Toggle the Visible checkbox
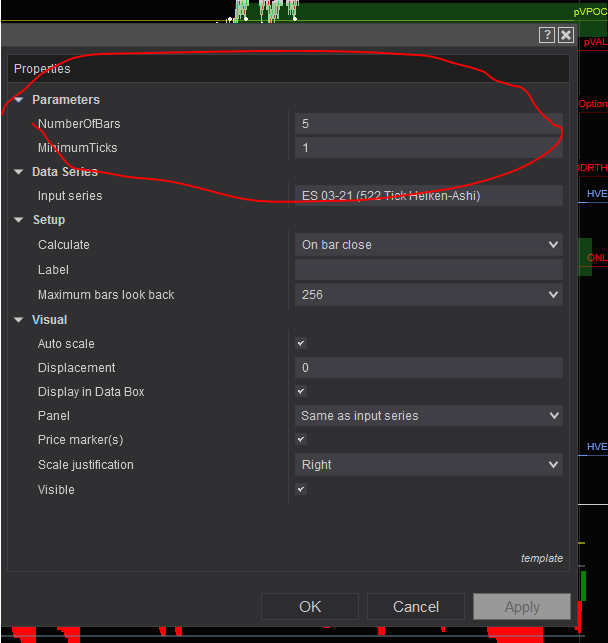Screen dimensions: 608x643 [x=301, y=489]
